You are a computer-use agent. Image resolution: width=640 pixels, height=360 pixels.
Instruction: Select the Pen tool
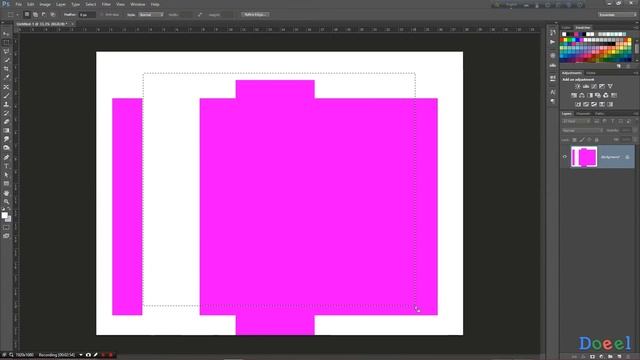[6, 157]
